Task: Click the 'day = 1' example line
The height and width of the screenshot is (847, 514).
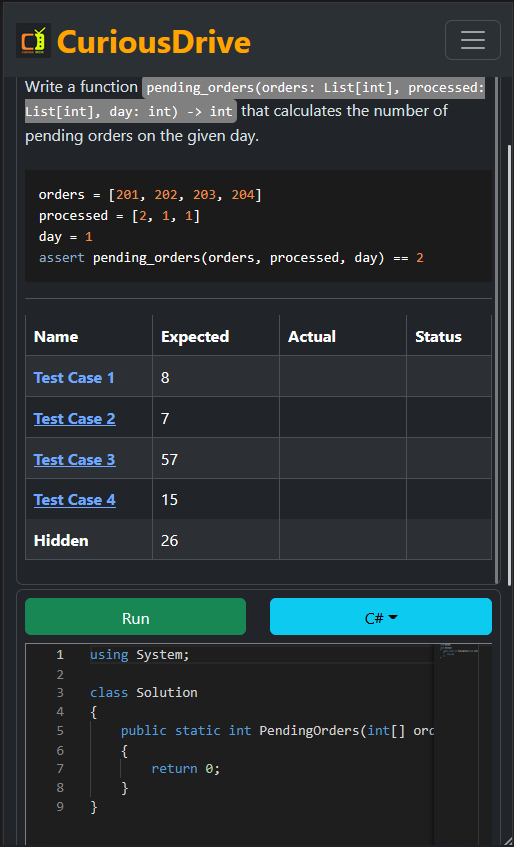Action: (x=66, y=237)
